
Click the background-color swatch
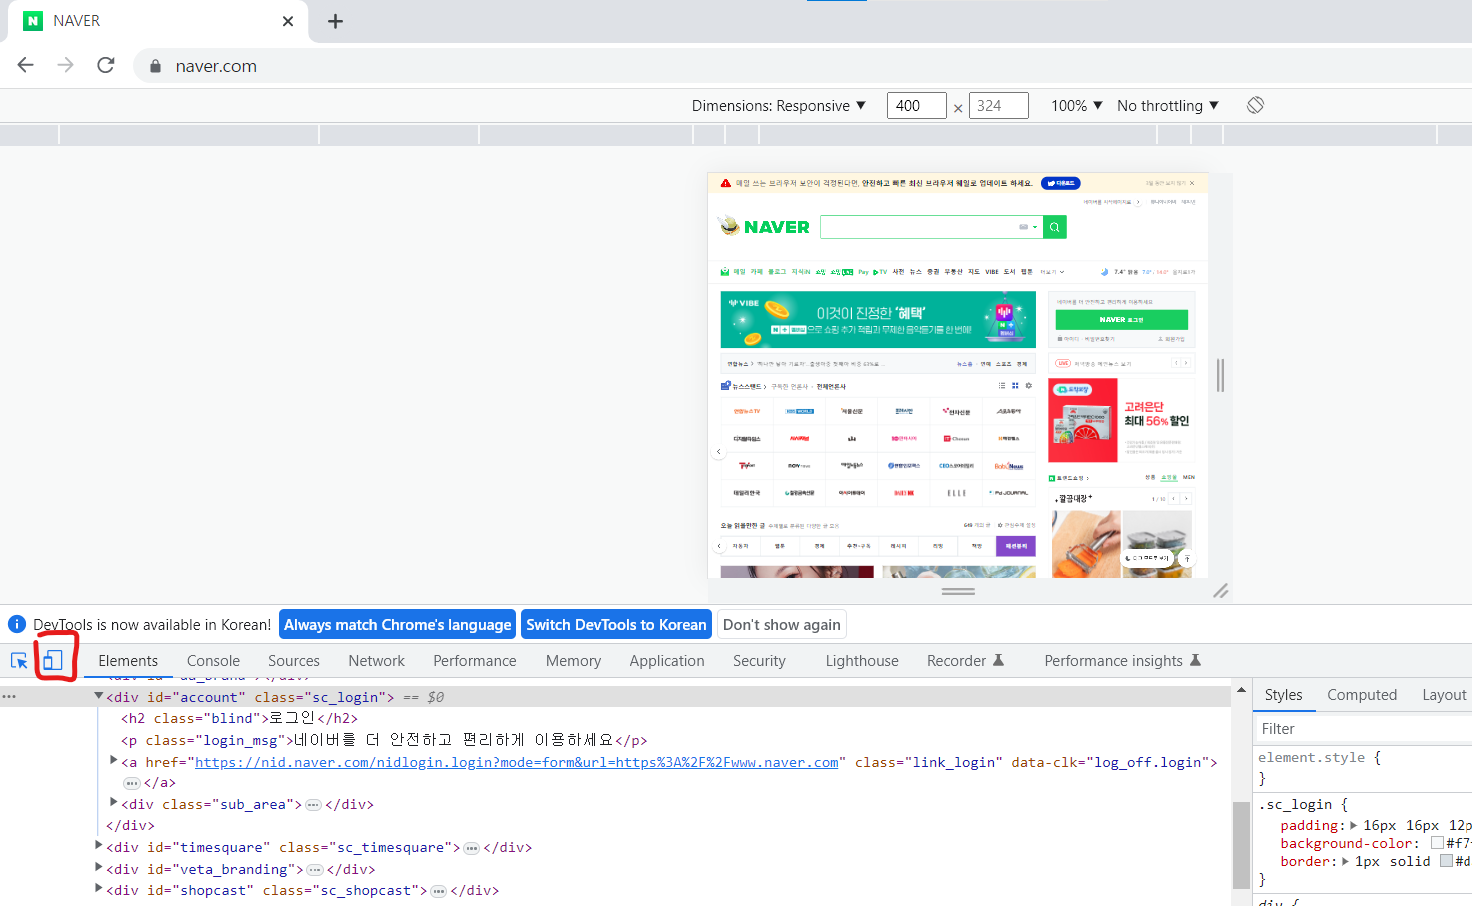[x=1437, y=843]
